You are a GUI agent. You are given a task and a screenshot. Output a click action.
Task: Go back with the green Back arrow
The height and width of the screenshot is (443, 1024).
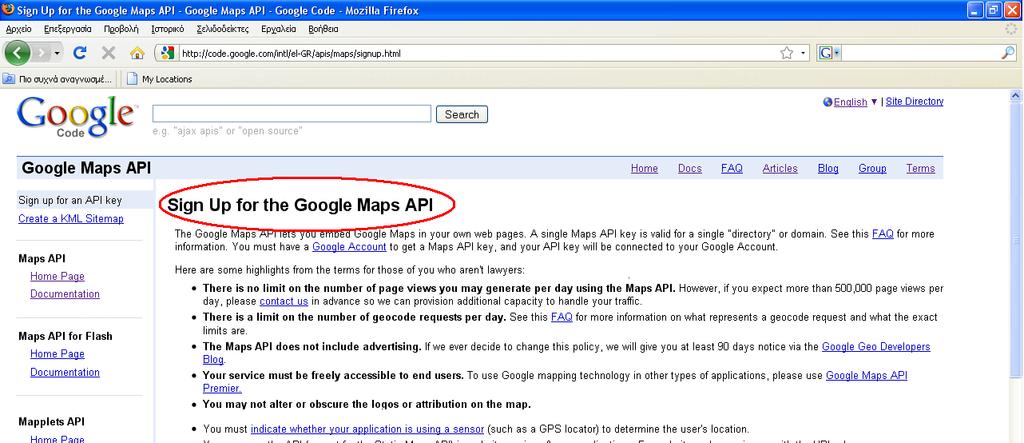point(17,53)
